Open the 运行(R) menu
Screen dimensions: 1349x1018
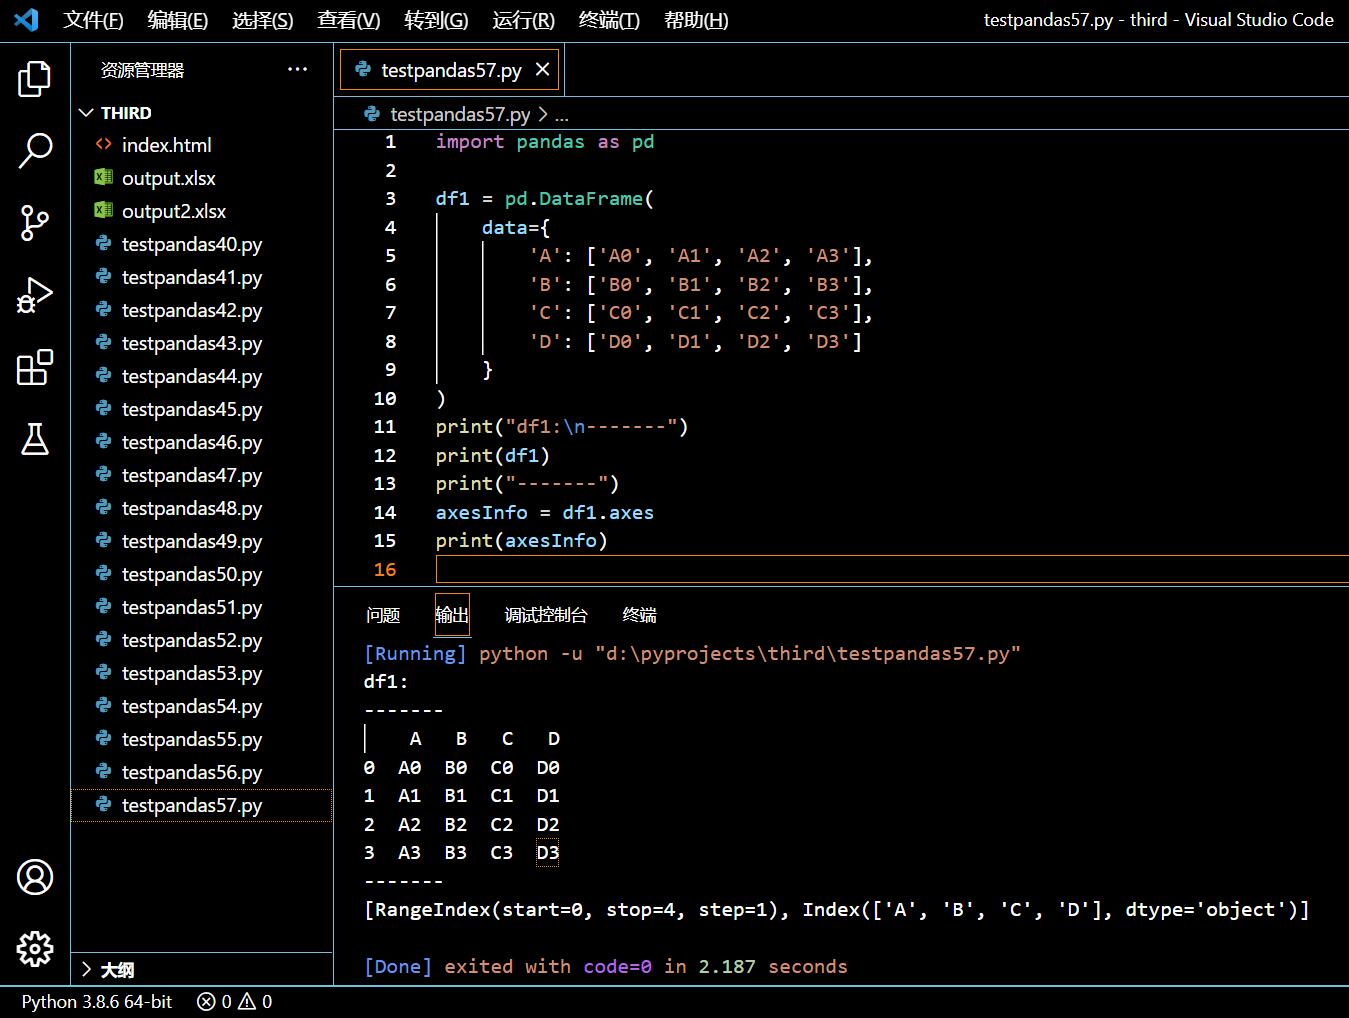523,20
